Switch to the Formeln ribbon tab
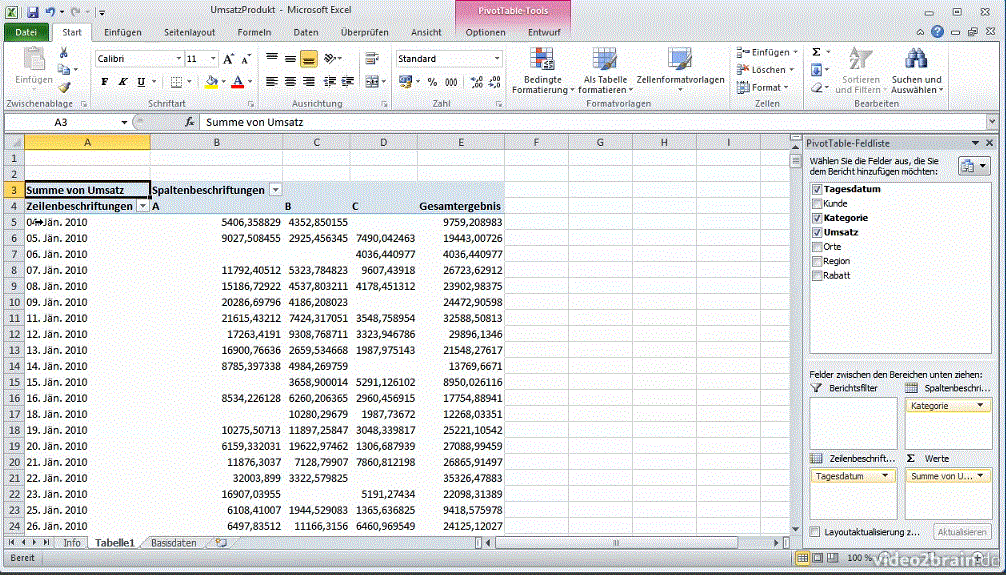 254,32
